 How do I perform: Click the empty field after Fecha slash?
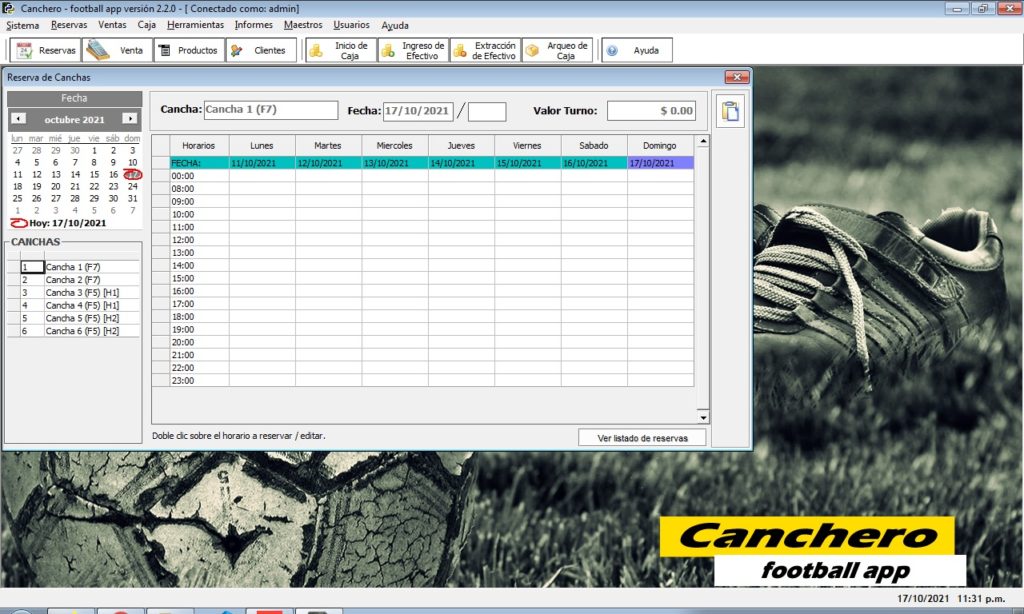coord(487,112)
